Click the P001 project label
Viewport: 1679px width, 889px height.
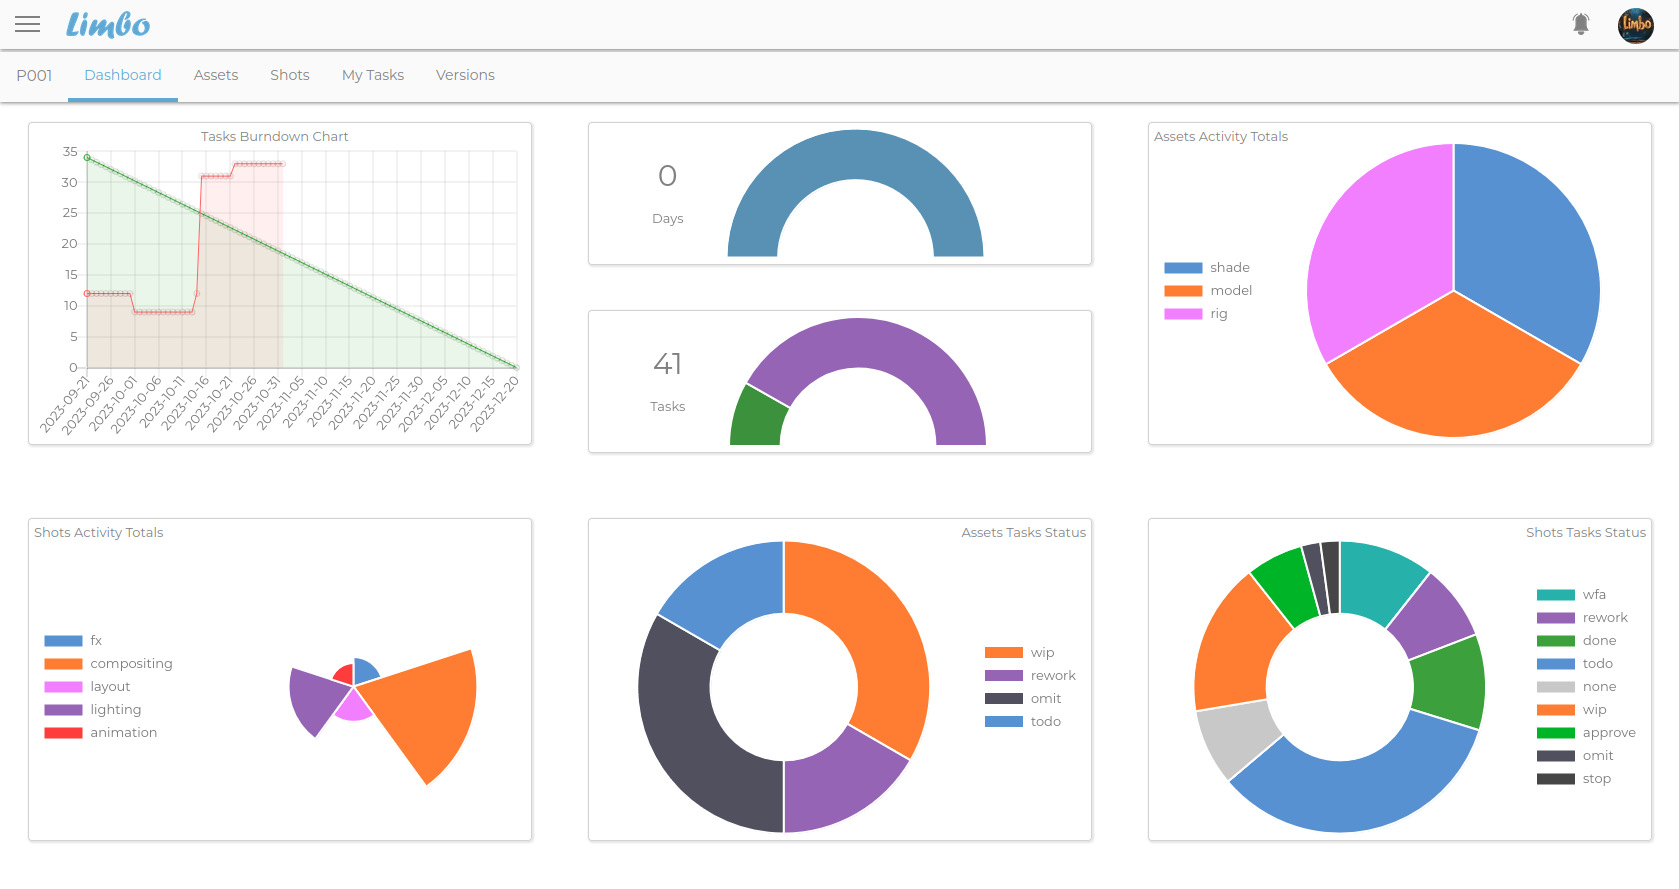coord(34,75)
